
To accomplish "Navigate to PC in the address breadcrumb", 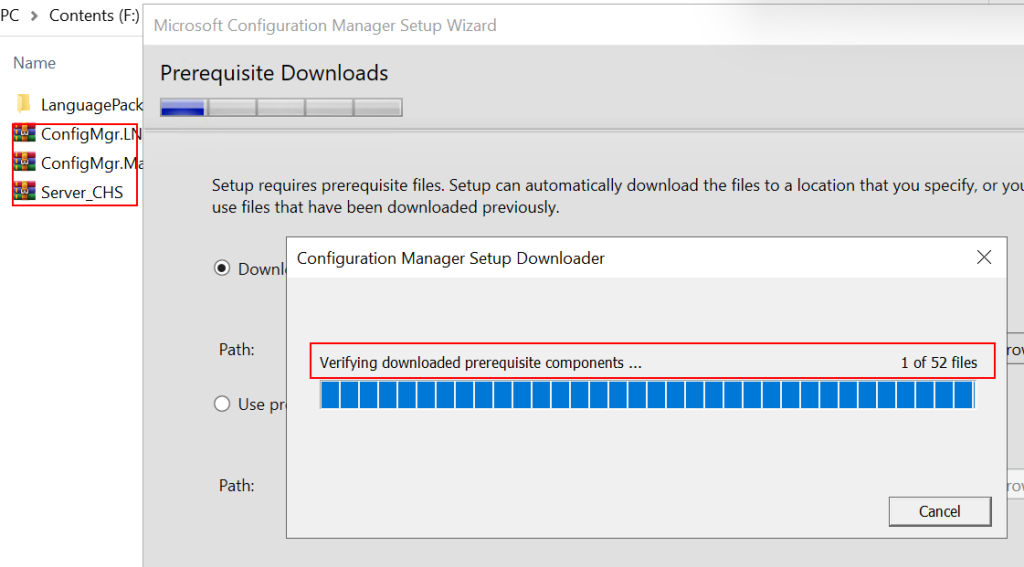I will coord(10,16).
